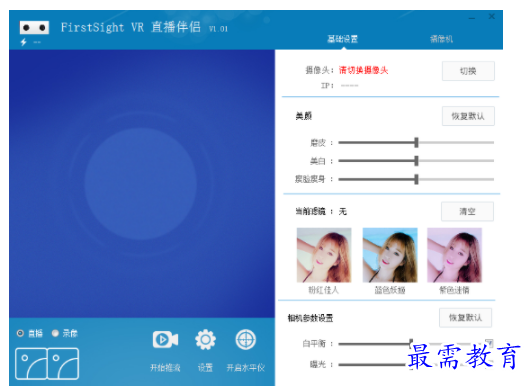Enable the level meter crosshair icon
The image size is (529, 388).
pos(245,339)
